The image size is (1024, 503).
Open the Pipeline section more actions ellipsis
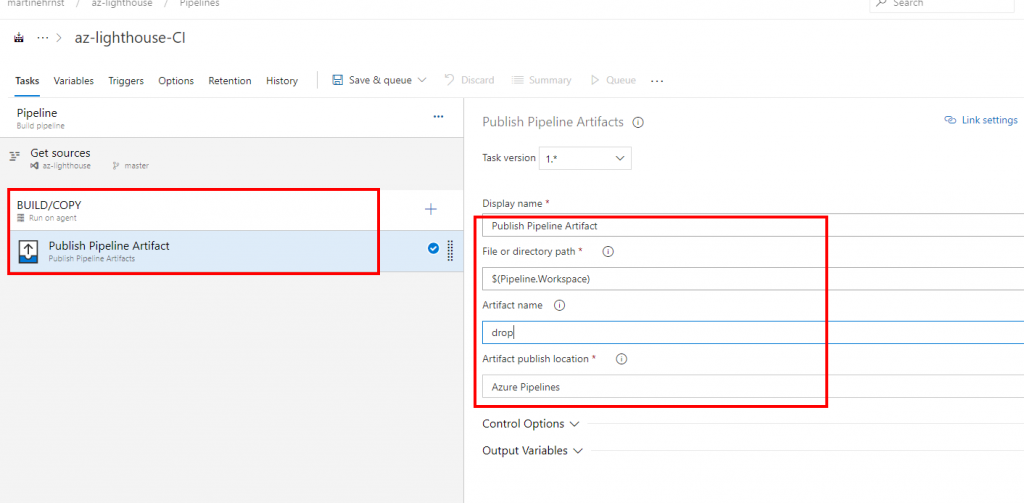(x=438, y=117)
